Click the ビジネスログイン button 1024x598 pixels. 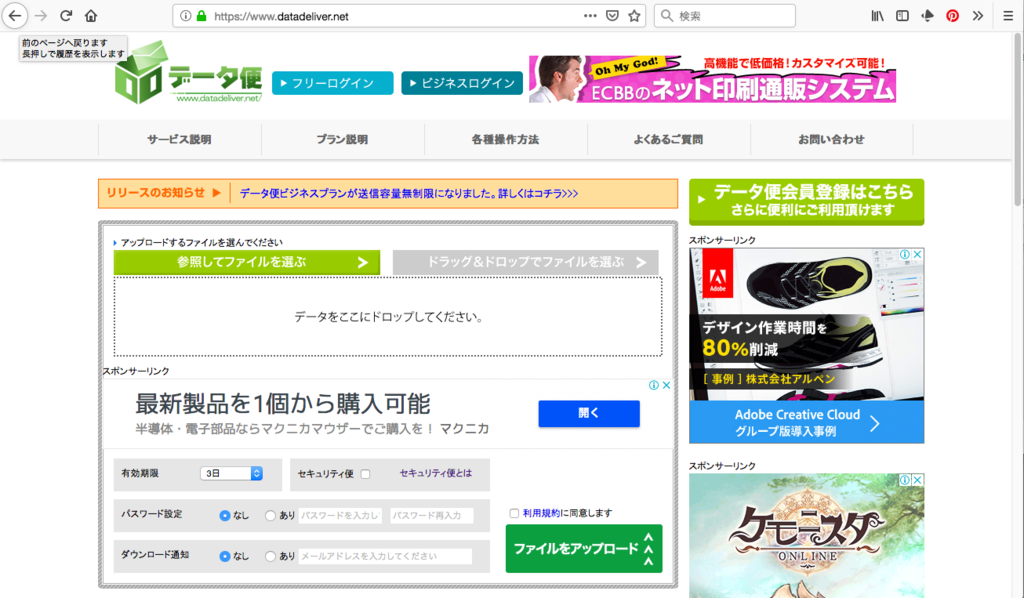pyautogui.click(x=462, y=83)
